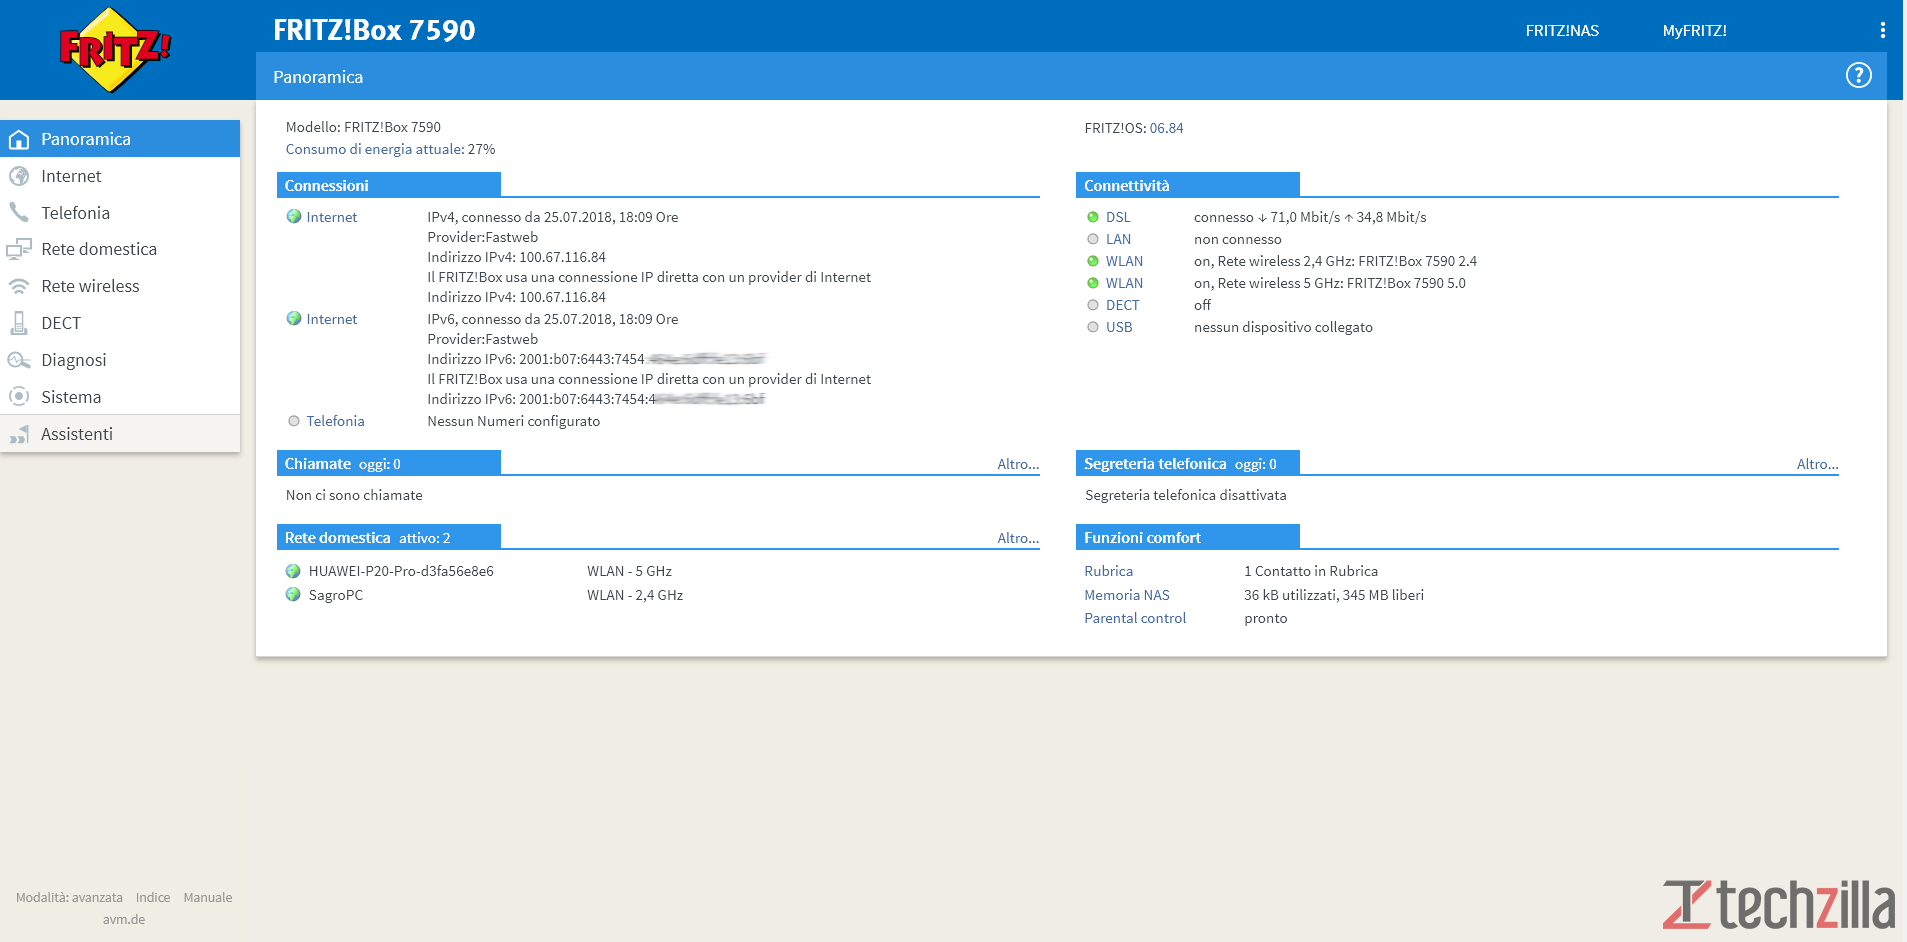1907x942 pixels.
Task: Click Modalità: avanzata in the footer
Action: [x=69, y=897]
